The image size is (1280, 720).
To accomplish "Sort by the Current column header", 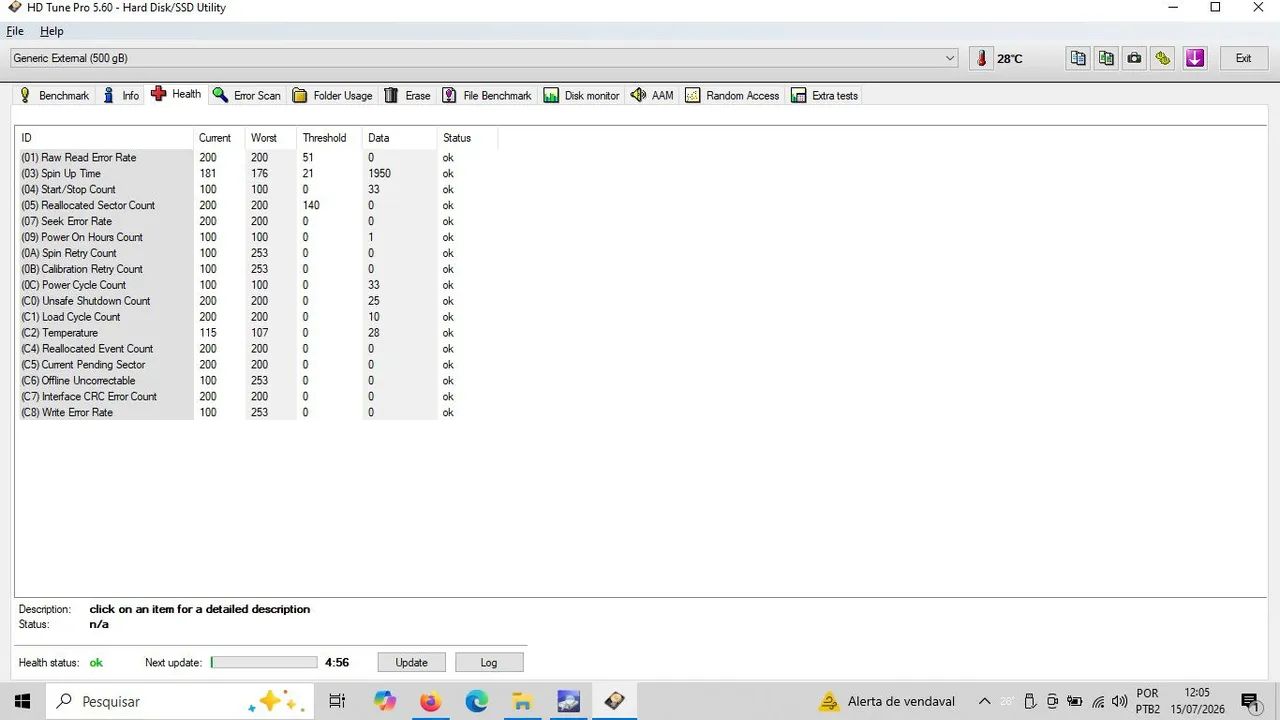I will click(219, 138).
